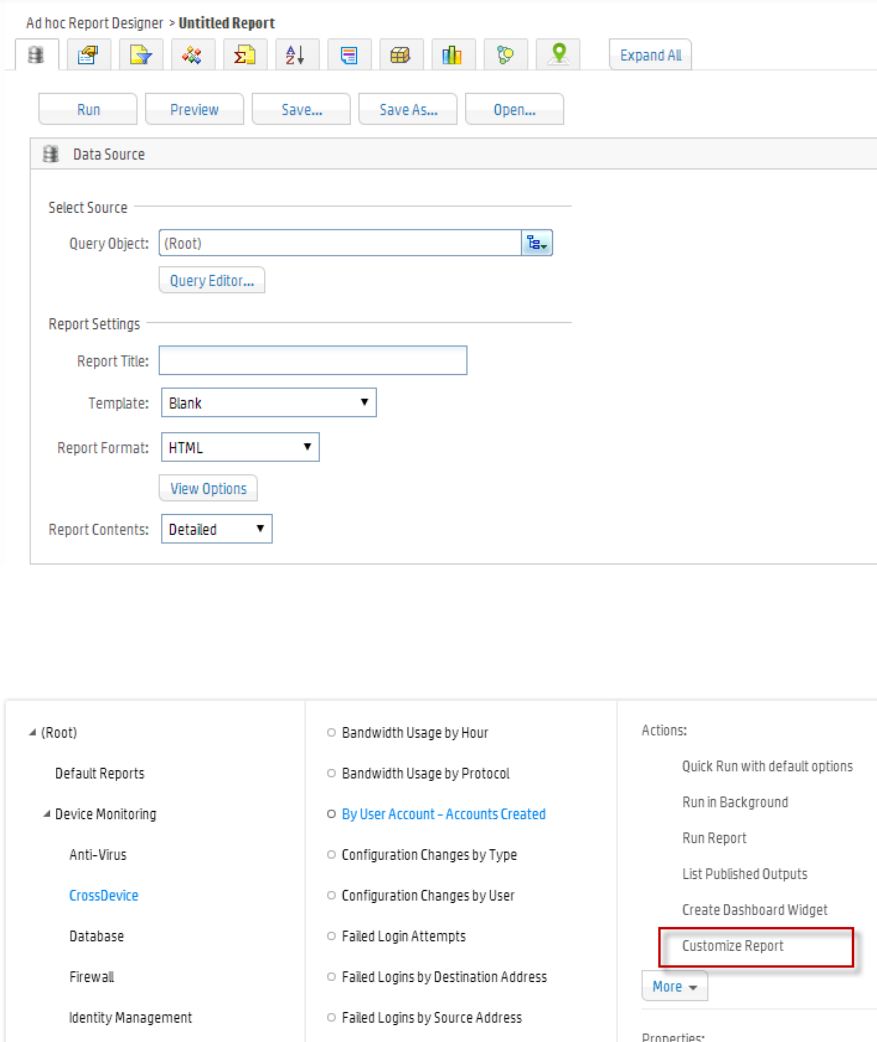Select the Configuration Changes by User report

click(427, 896)
